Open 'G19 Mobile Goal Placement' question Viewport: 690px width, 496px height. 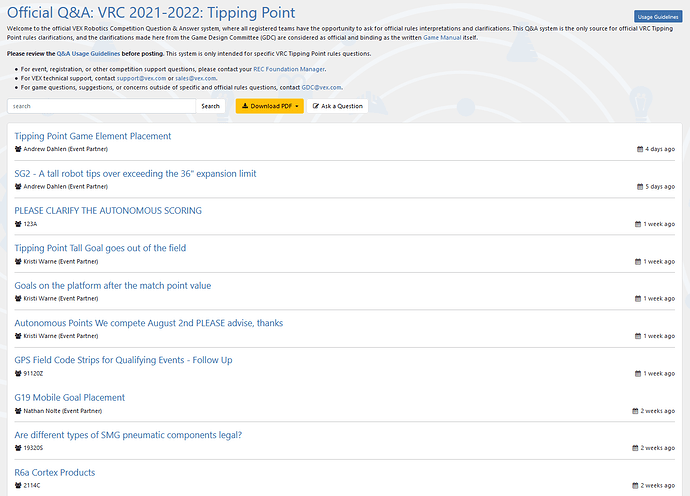tap(70, 397)
